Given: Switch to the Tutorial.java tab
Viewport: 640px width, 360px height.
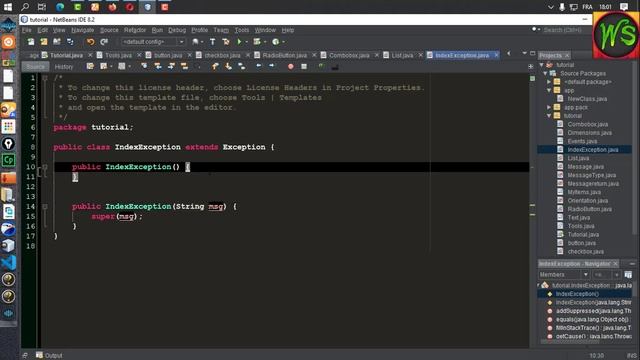Looking at the screenshot, I should (x=66, y=55).
